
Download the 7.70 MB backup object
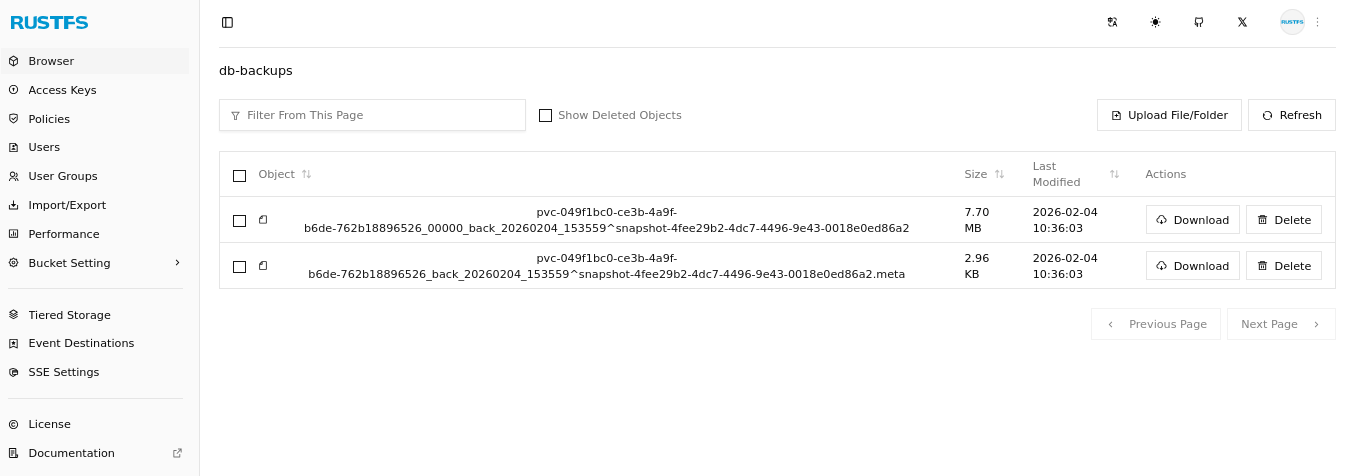(1192, 220)
